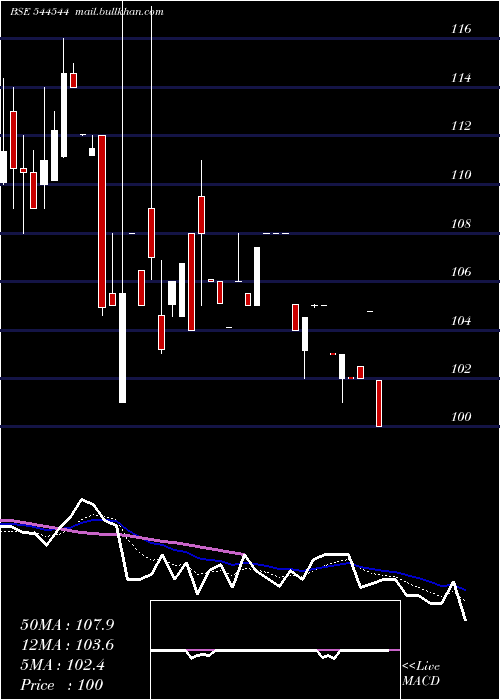Click the 5MA : 102.4 readout
The height and width of the screenshot is (700, 500).
coord(63,665)
